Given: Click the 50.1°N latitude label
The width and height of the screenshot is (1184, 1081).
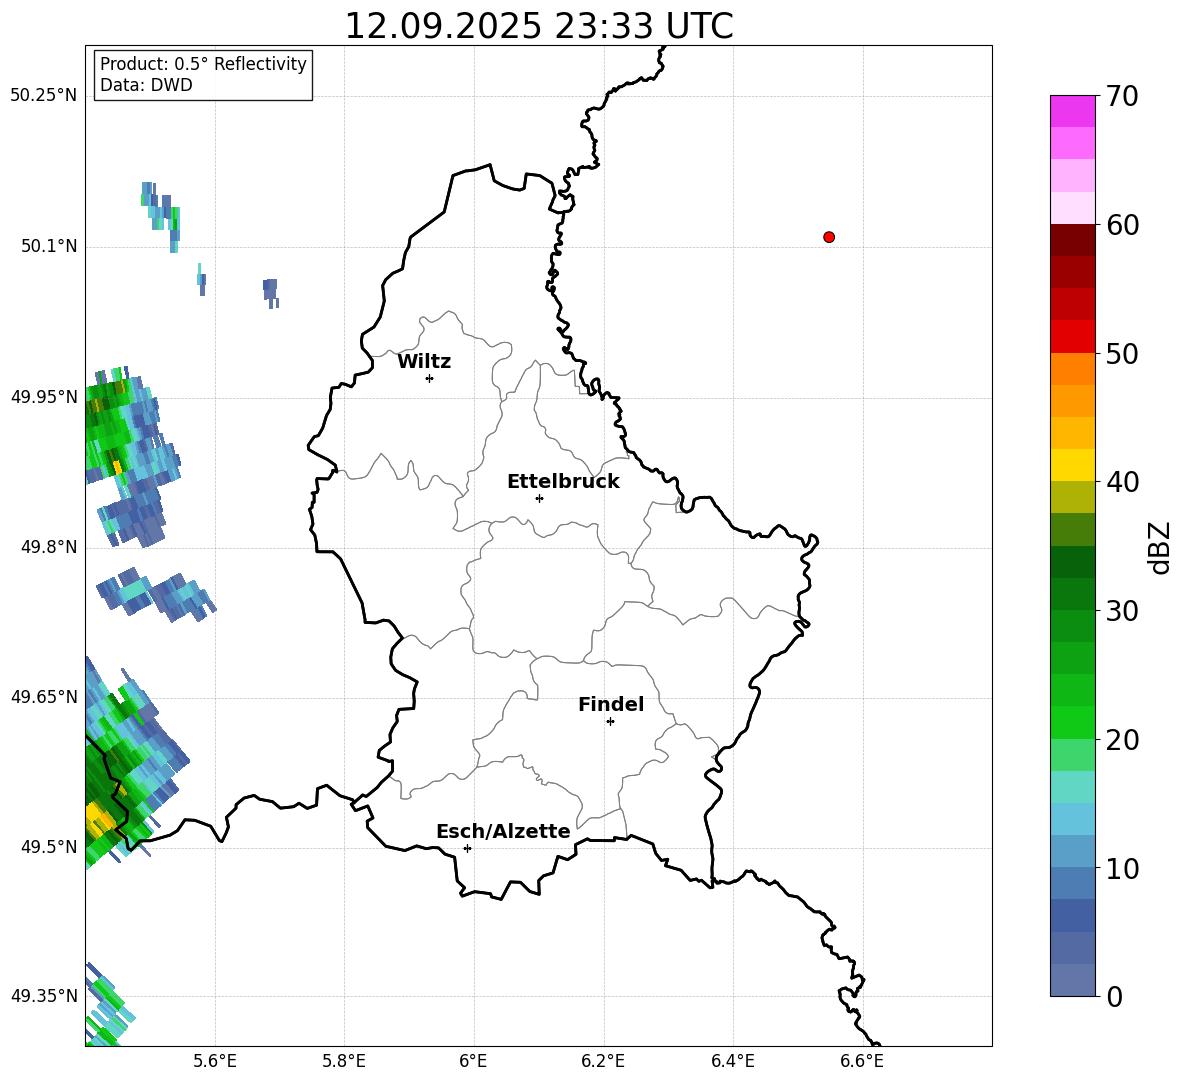Looking at the screenshot, I should [x=50, y=246].
